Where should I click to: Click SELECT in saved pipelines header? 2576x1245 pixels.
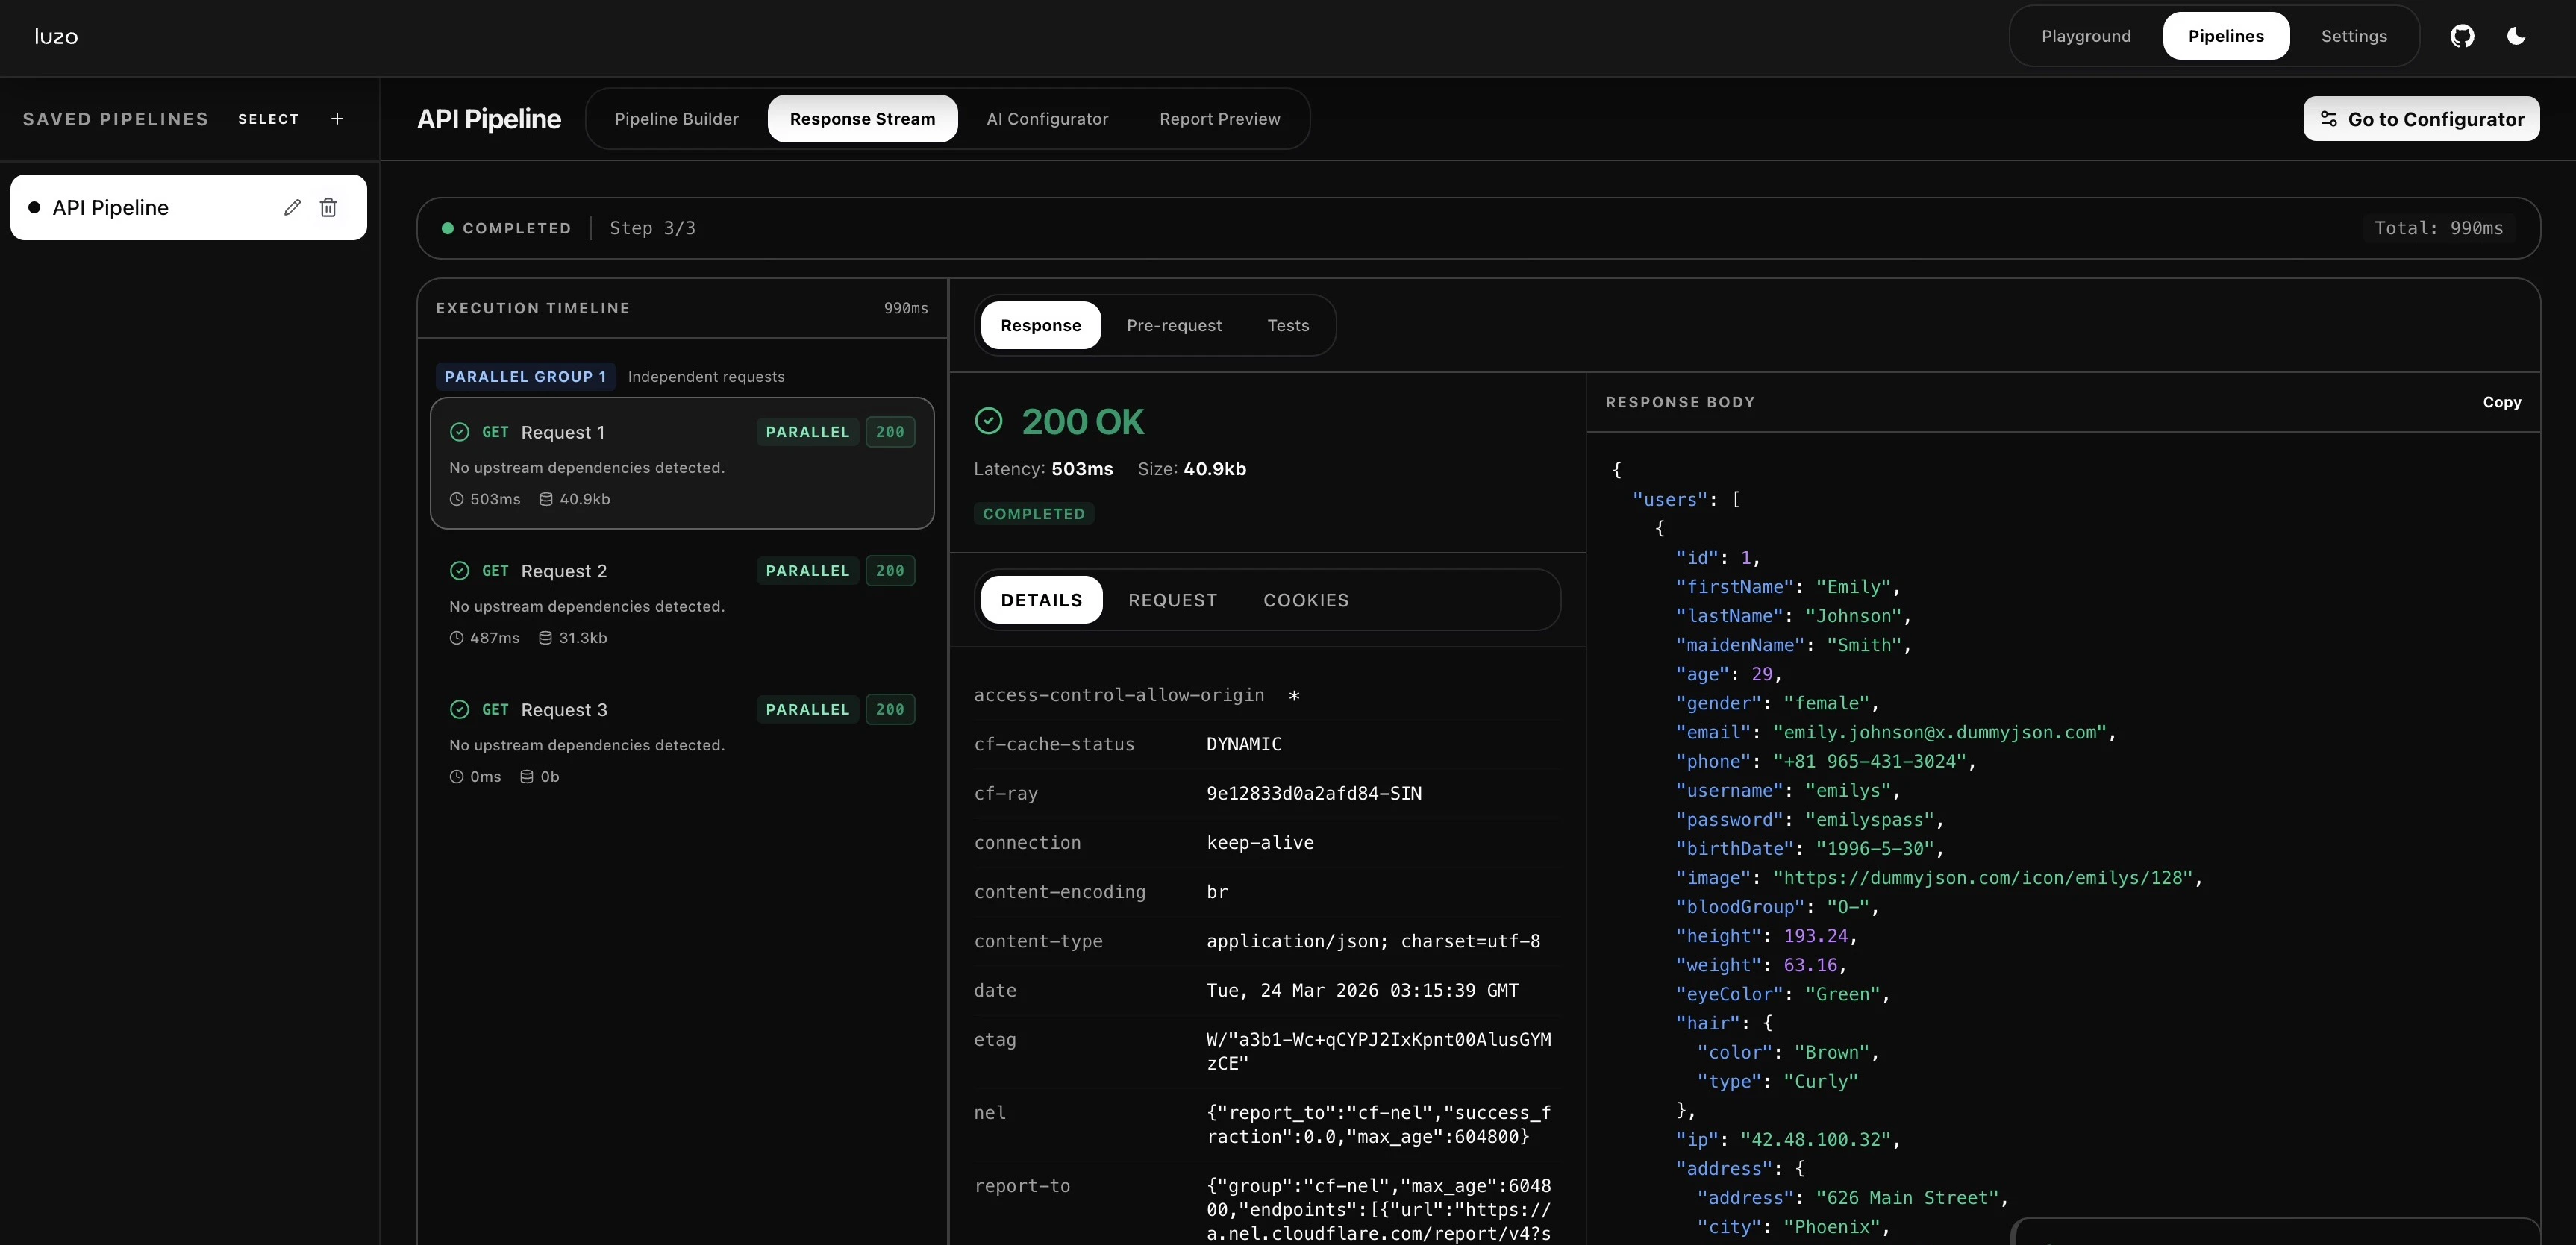[x=268, y=119]
